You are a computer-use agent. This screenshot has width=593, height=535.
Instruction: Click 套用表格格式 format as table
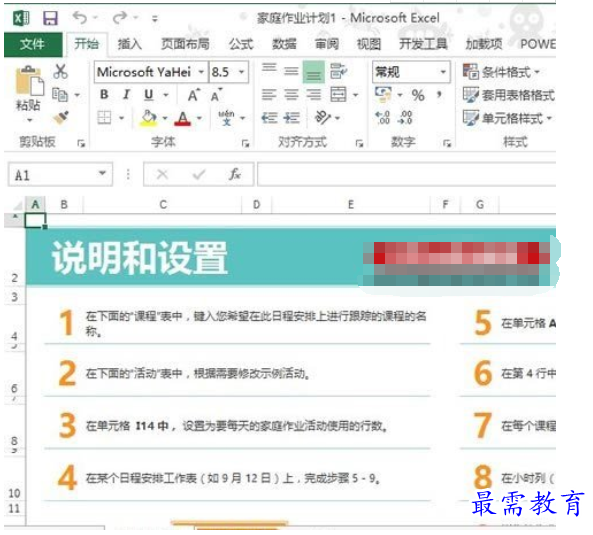(509, 95)
